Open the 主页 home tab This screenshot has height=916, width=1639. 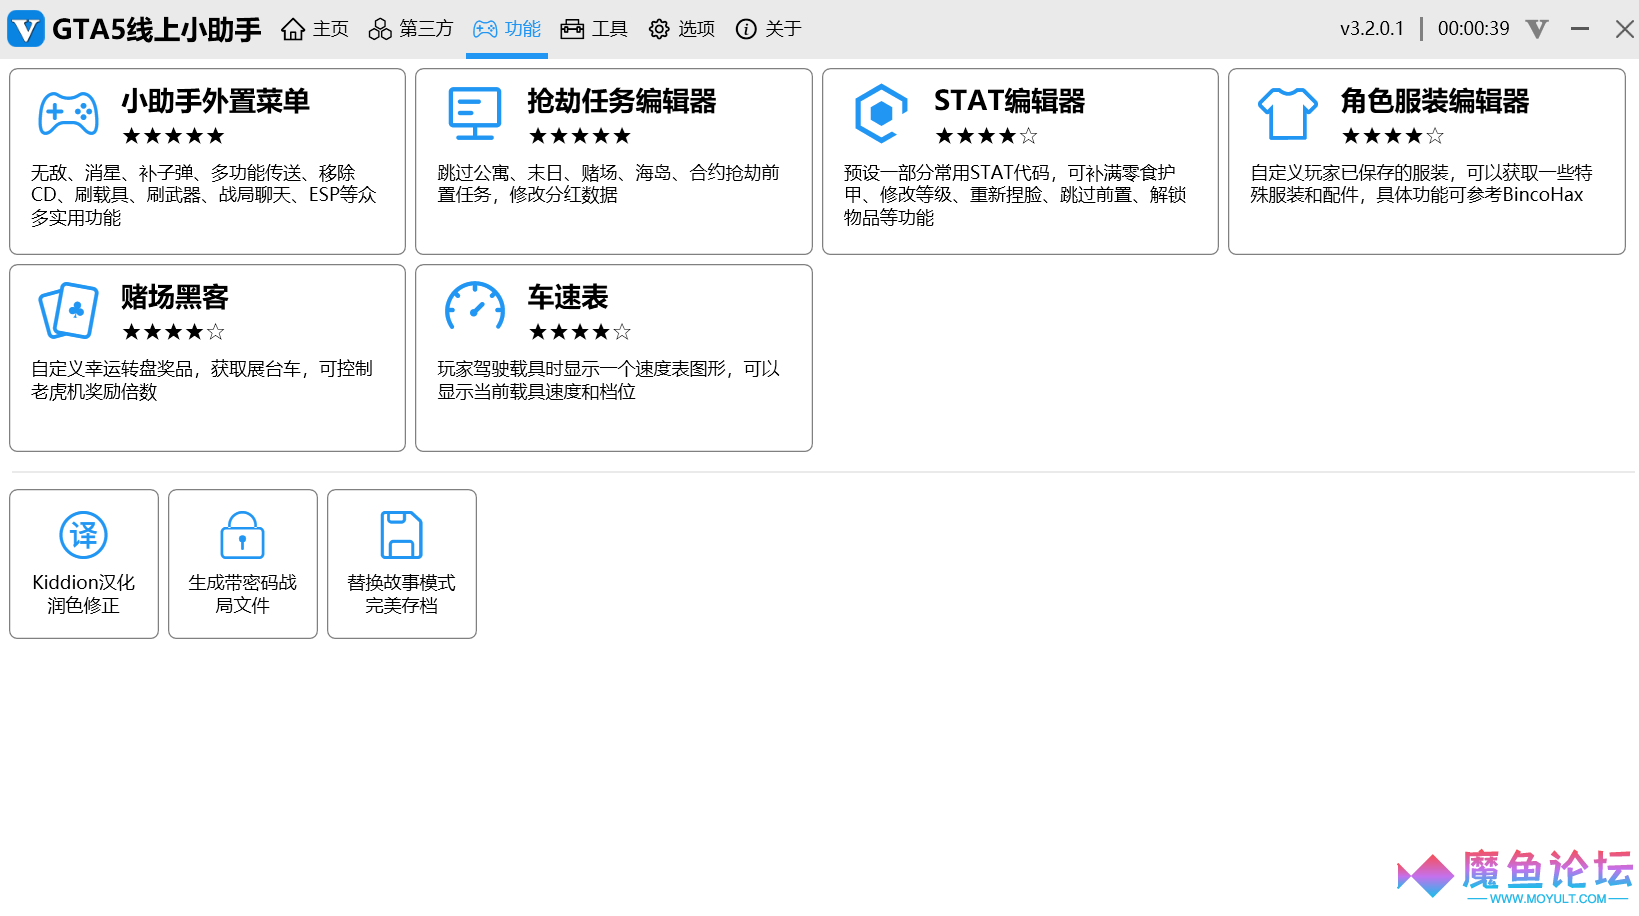(315, 29)
